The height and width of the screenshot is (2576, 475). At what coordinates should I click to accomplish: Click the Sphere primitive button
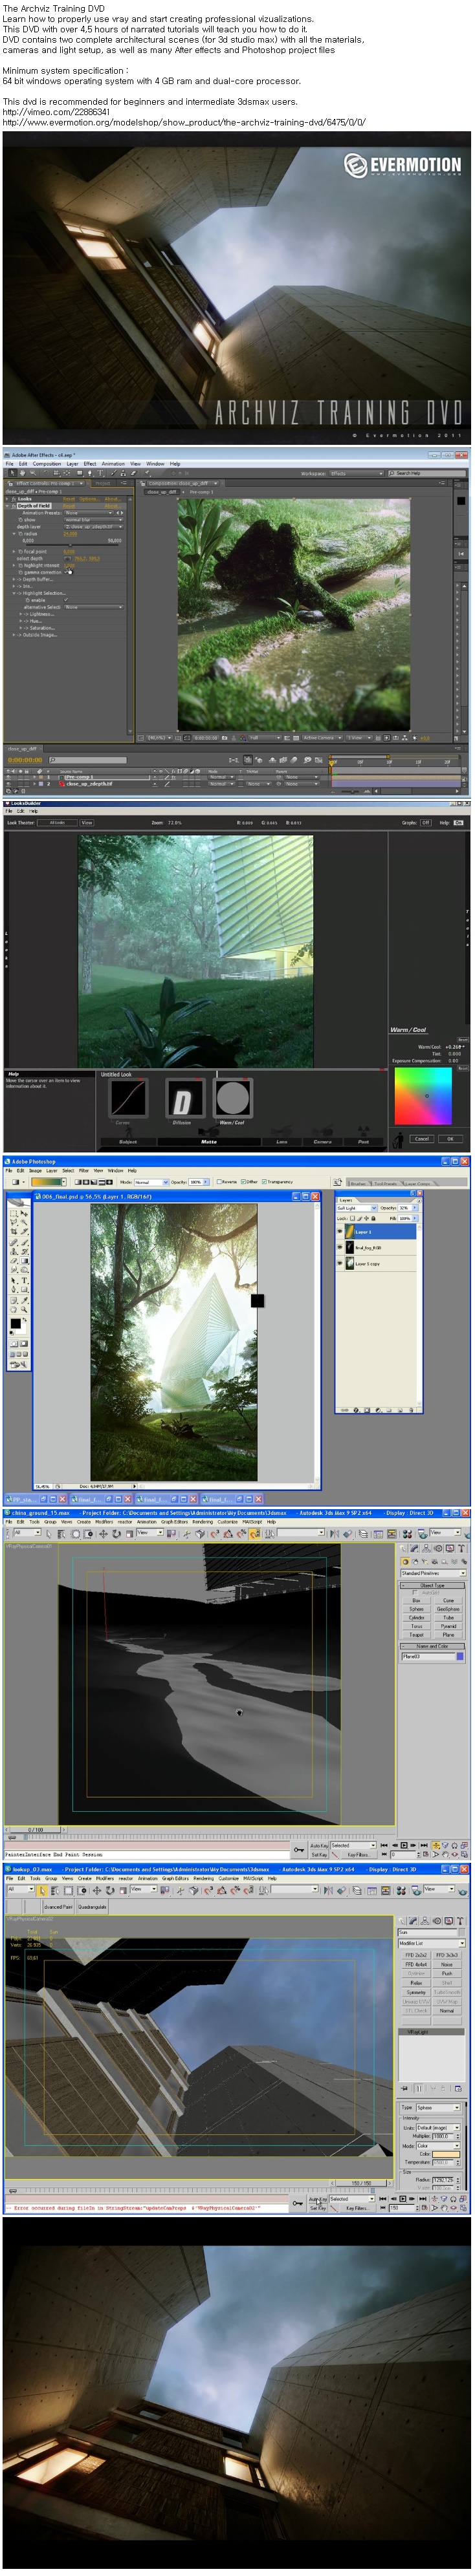[x=416, y=1609]
